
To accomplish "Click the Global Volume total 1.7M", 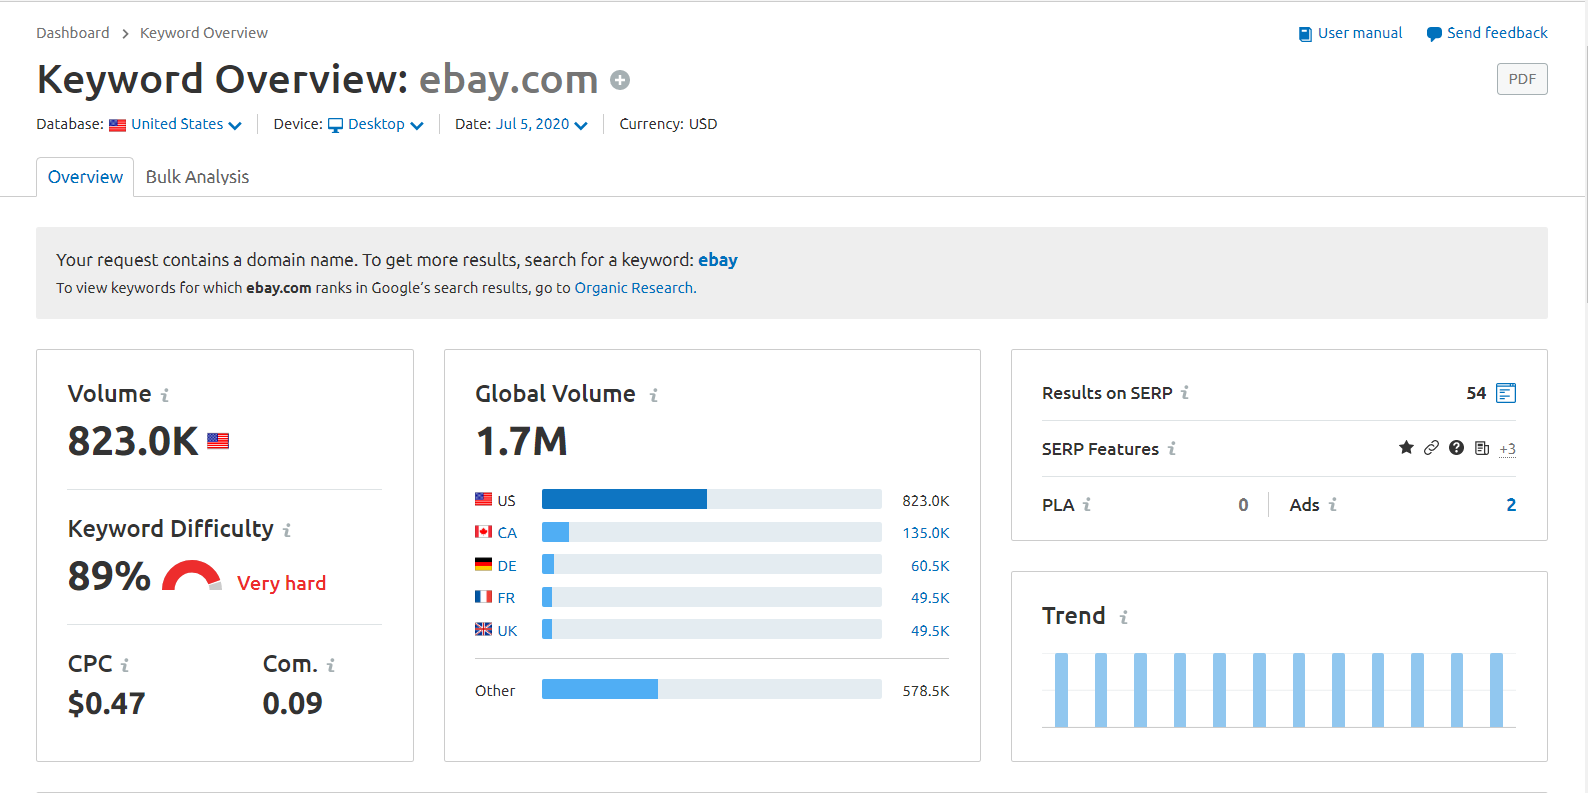I will click(x=521, y=441).
